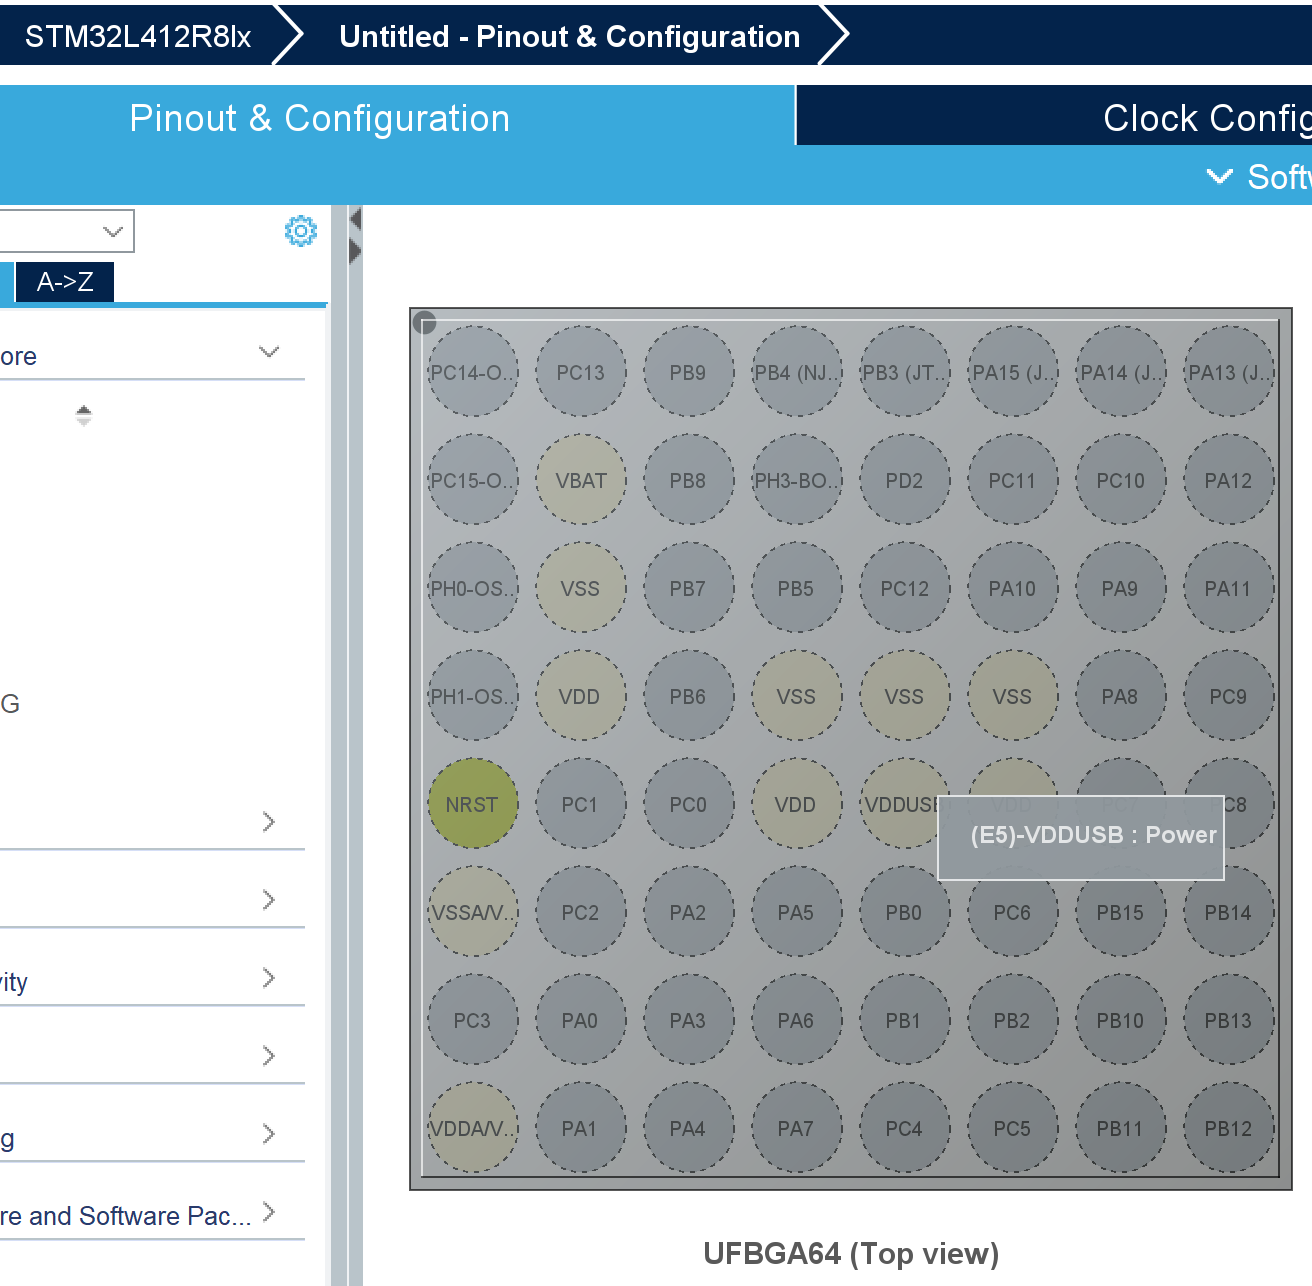Collapse the Core categories section

[x=268, y=351]
